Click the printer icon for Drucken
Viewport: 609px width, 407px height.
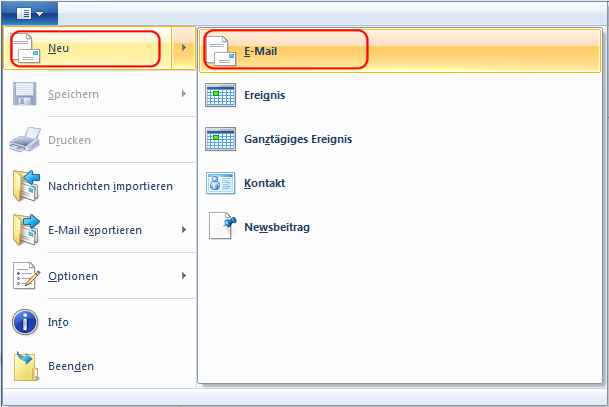pyautogui.click(x=26, y=141)
